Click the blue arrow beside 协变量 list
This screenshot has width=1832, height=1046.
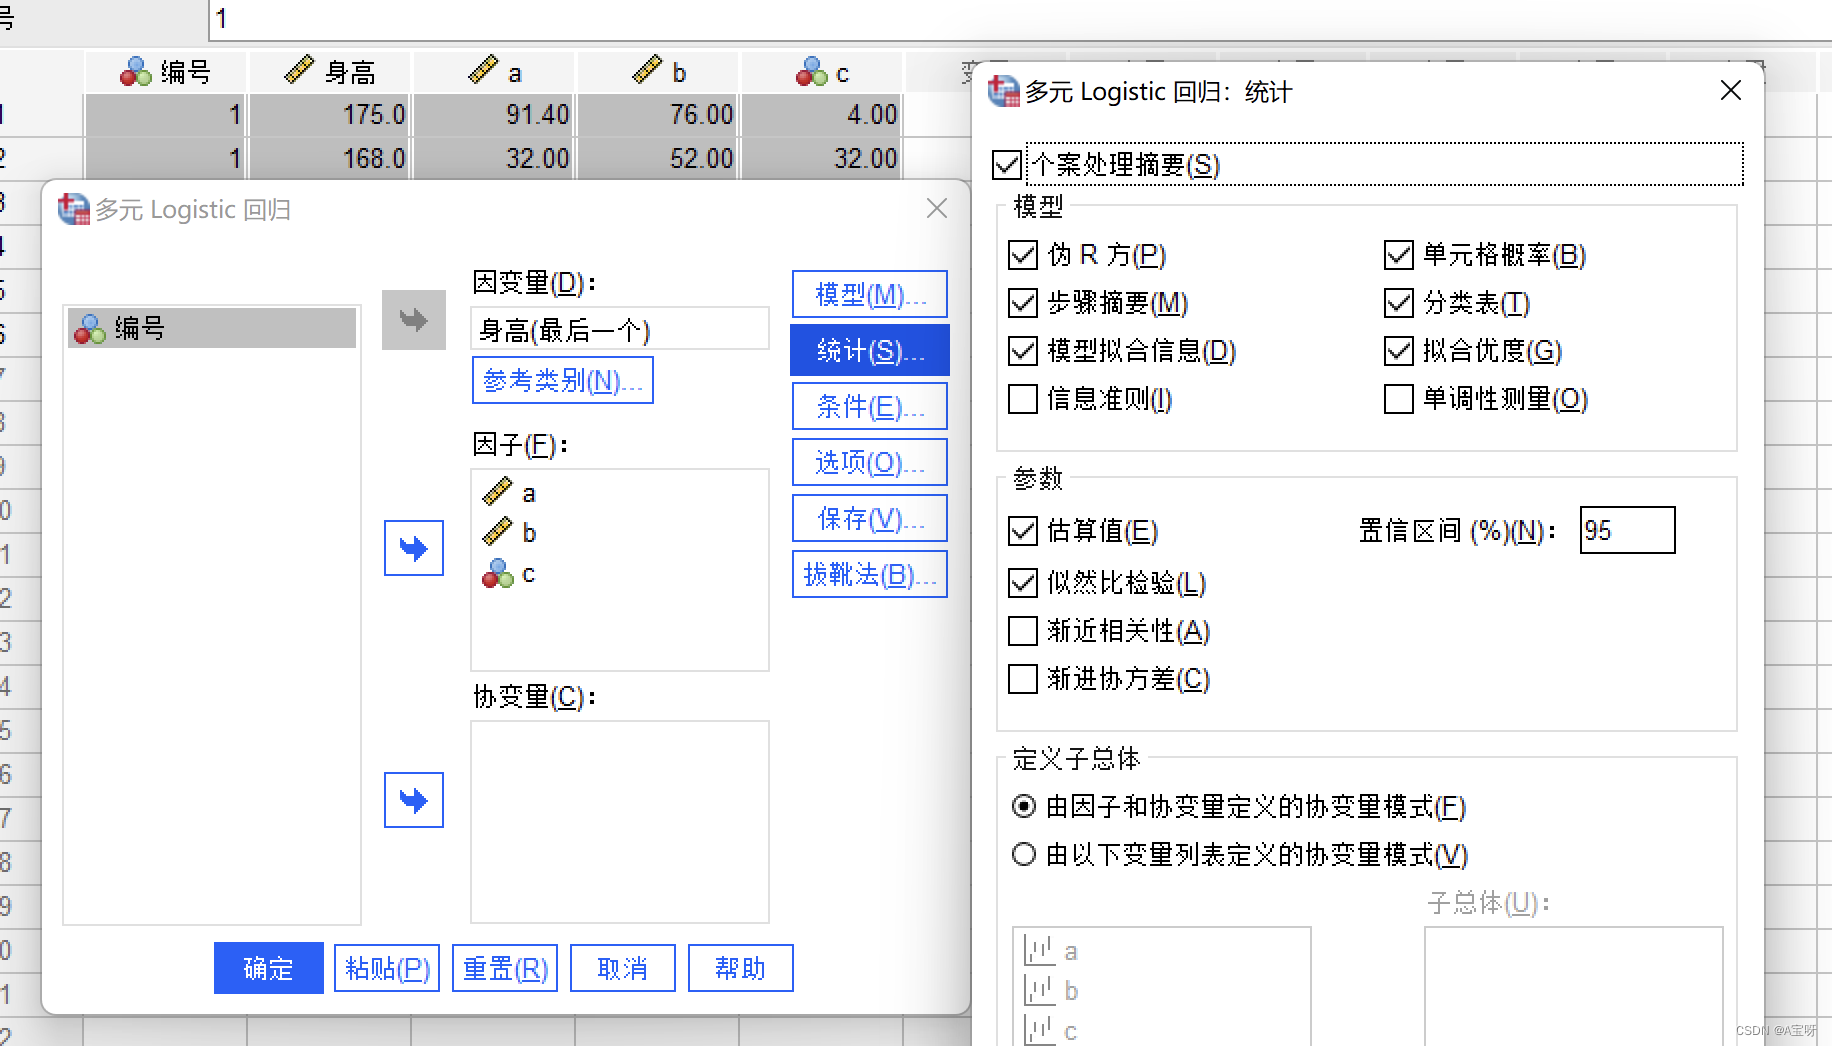[x=414, y=800]
